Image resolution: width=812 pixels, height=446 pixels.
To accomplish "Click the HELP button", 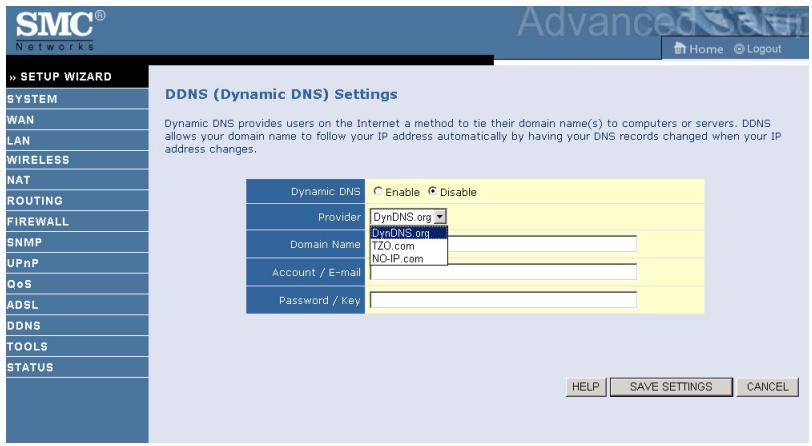I will click(x=586, y=387).
